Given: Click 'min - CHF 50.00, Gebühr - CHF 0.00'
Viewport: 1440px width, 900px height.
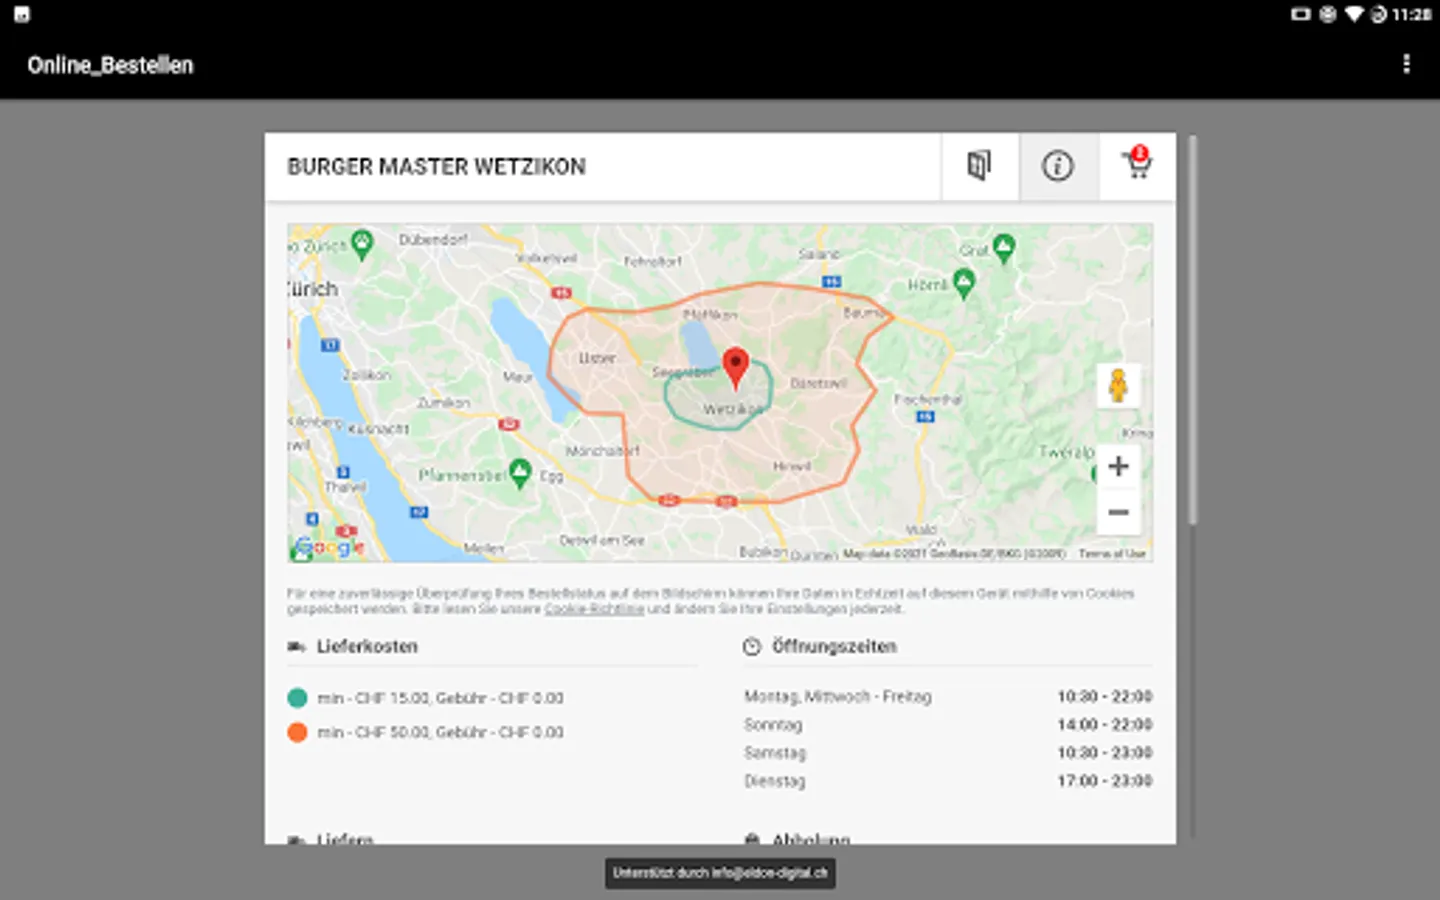Looking at the screenshot, I should point(440,732).
